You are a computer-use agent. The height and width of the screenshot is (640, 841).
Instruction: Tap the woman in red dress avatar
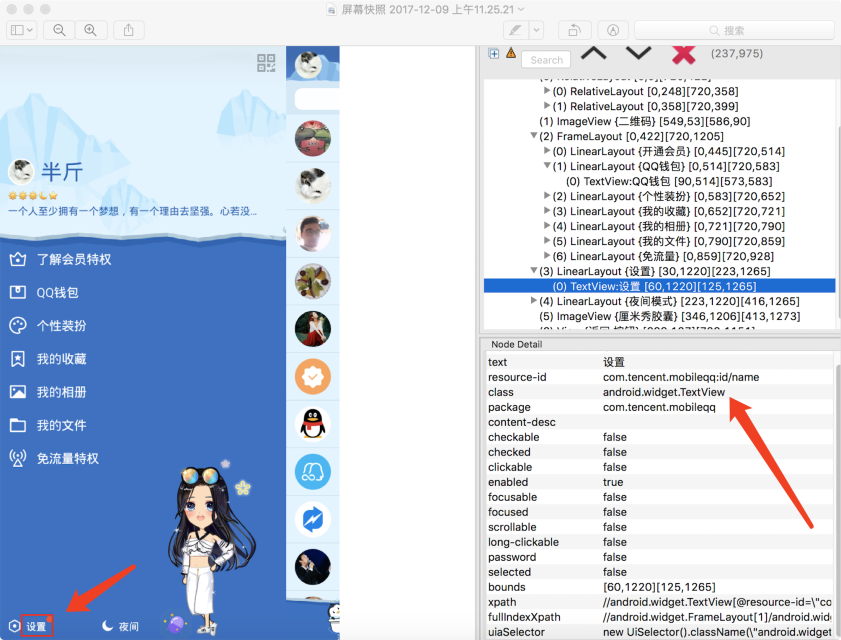tap(313, 329)
